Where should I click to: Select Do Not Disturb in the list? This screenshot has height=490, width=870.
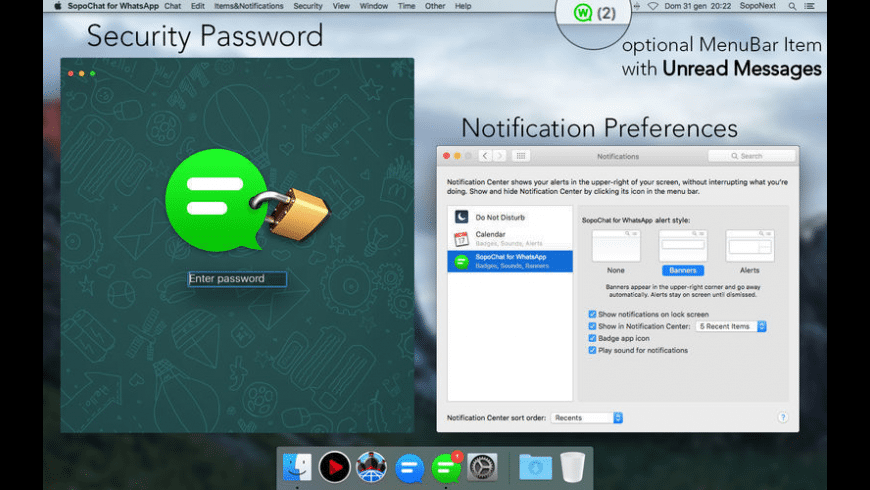tap(510, 217)
